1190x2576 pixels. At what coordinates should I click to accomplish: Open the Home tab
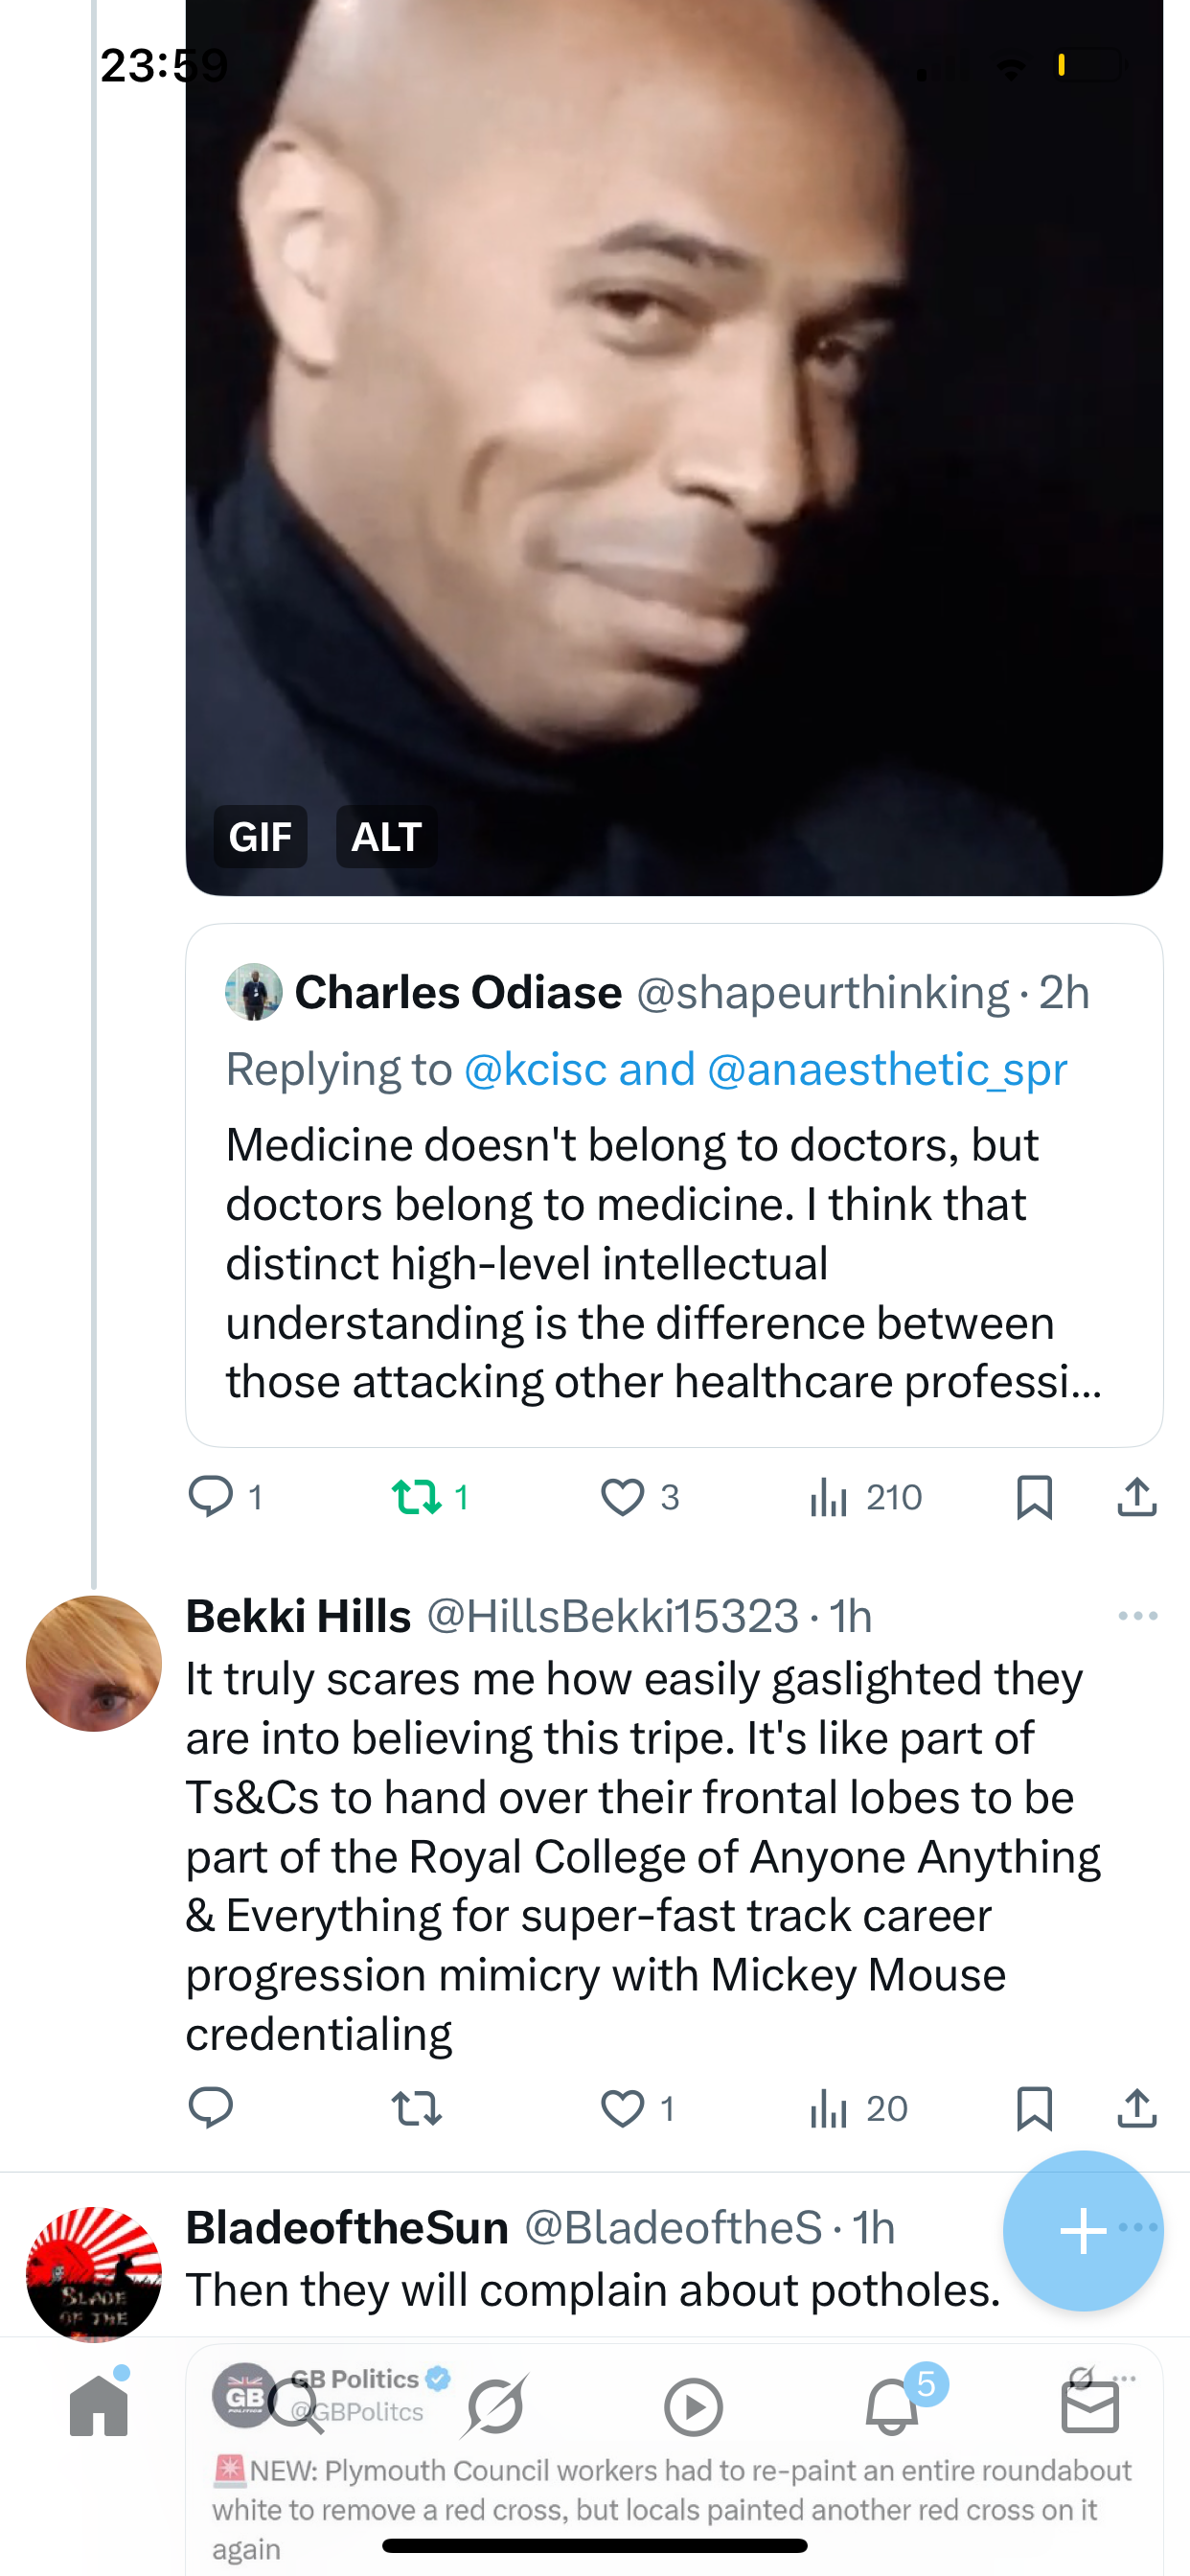(99, 2406)
